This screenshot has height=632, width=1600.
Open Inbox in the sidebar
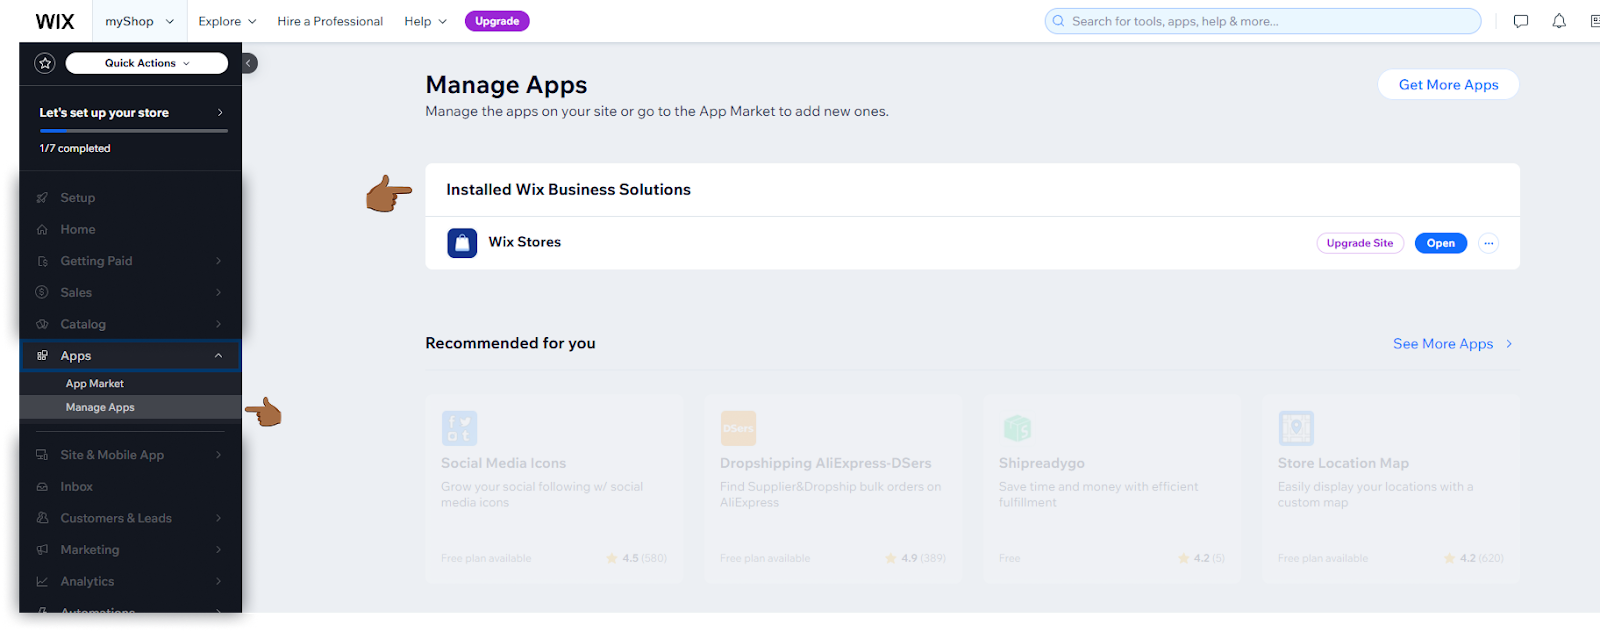pyautogui.click(x=76, y=487)
